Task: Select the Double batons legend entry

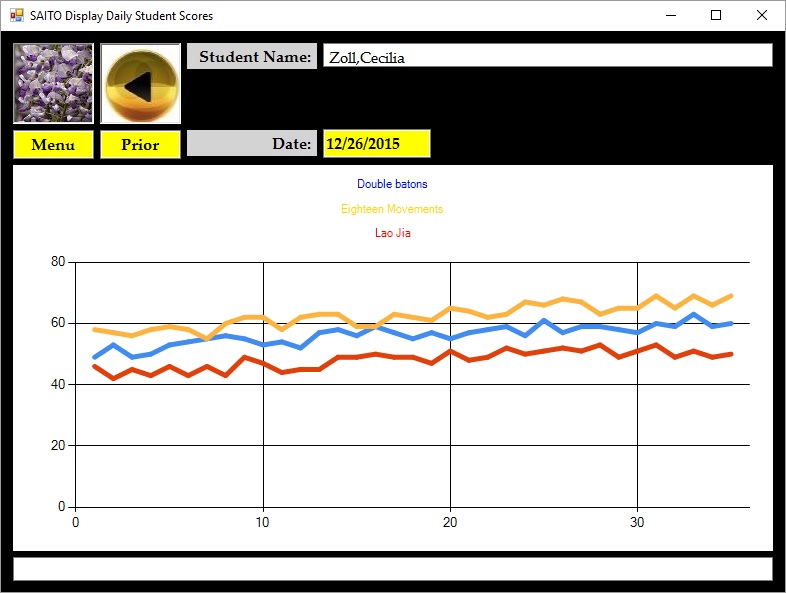Action: coord(392,184)
